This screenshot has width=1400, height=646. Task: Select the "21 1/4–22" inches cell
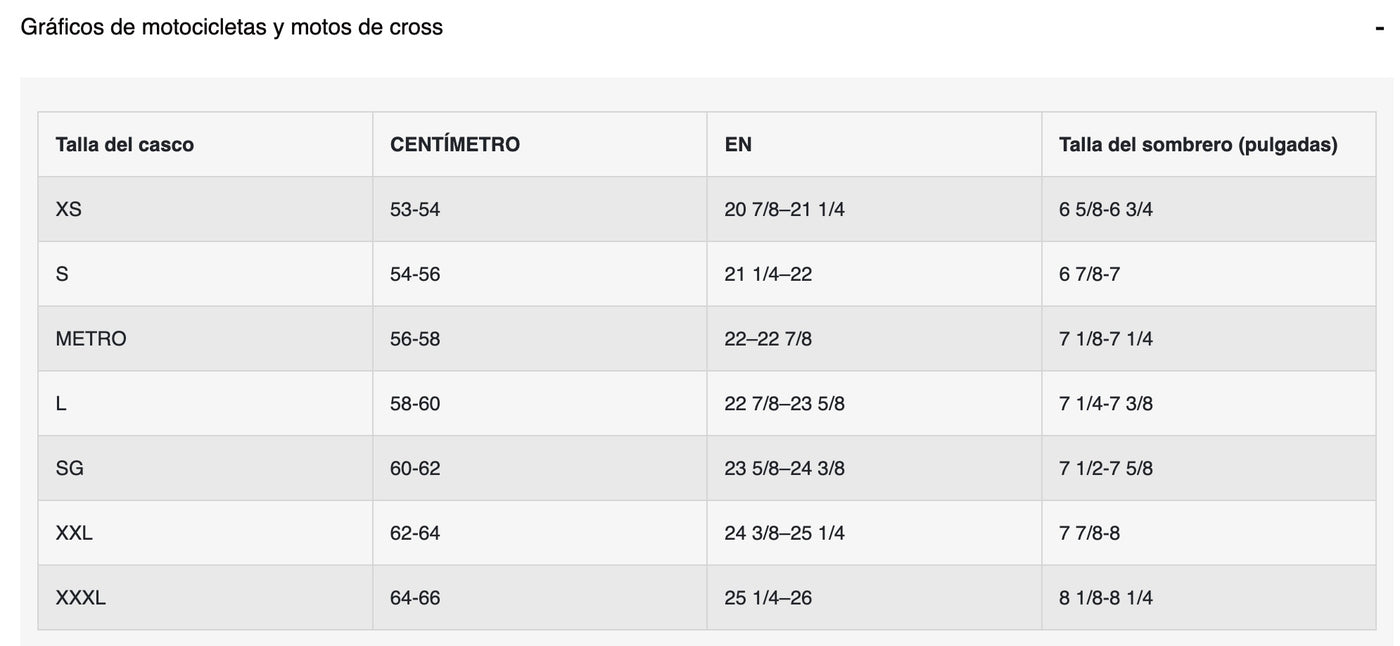pyautogui.click(x=768, y=274)
